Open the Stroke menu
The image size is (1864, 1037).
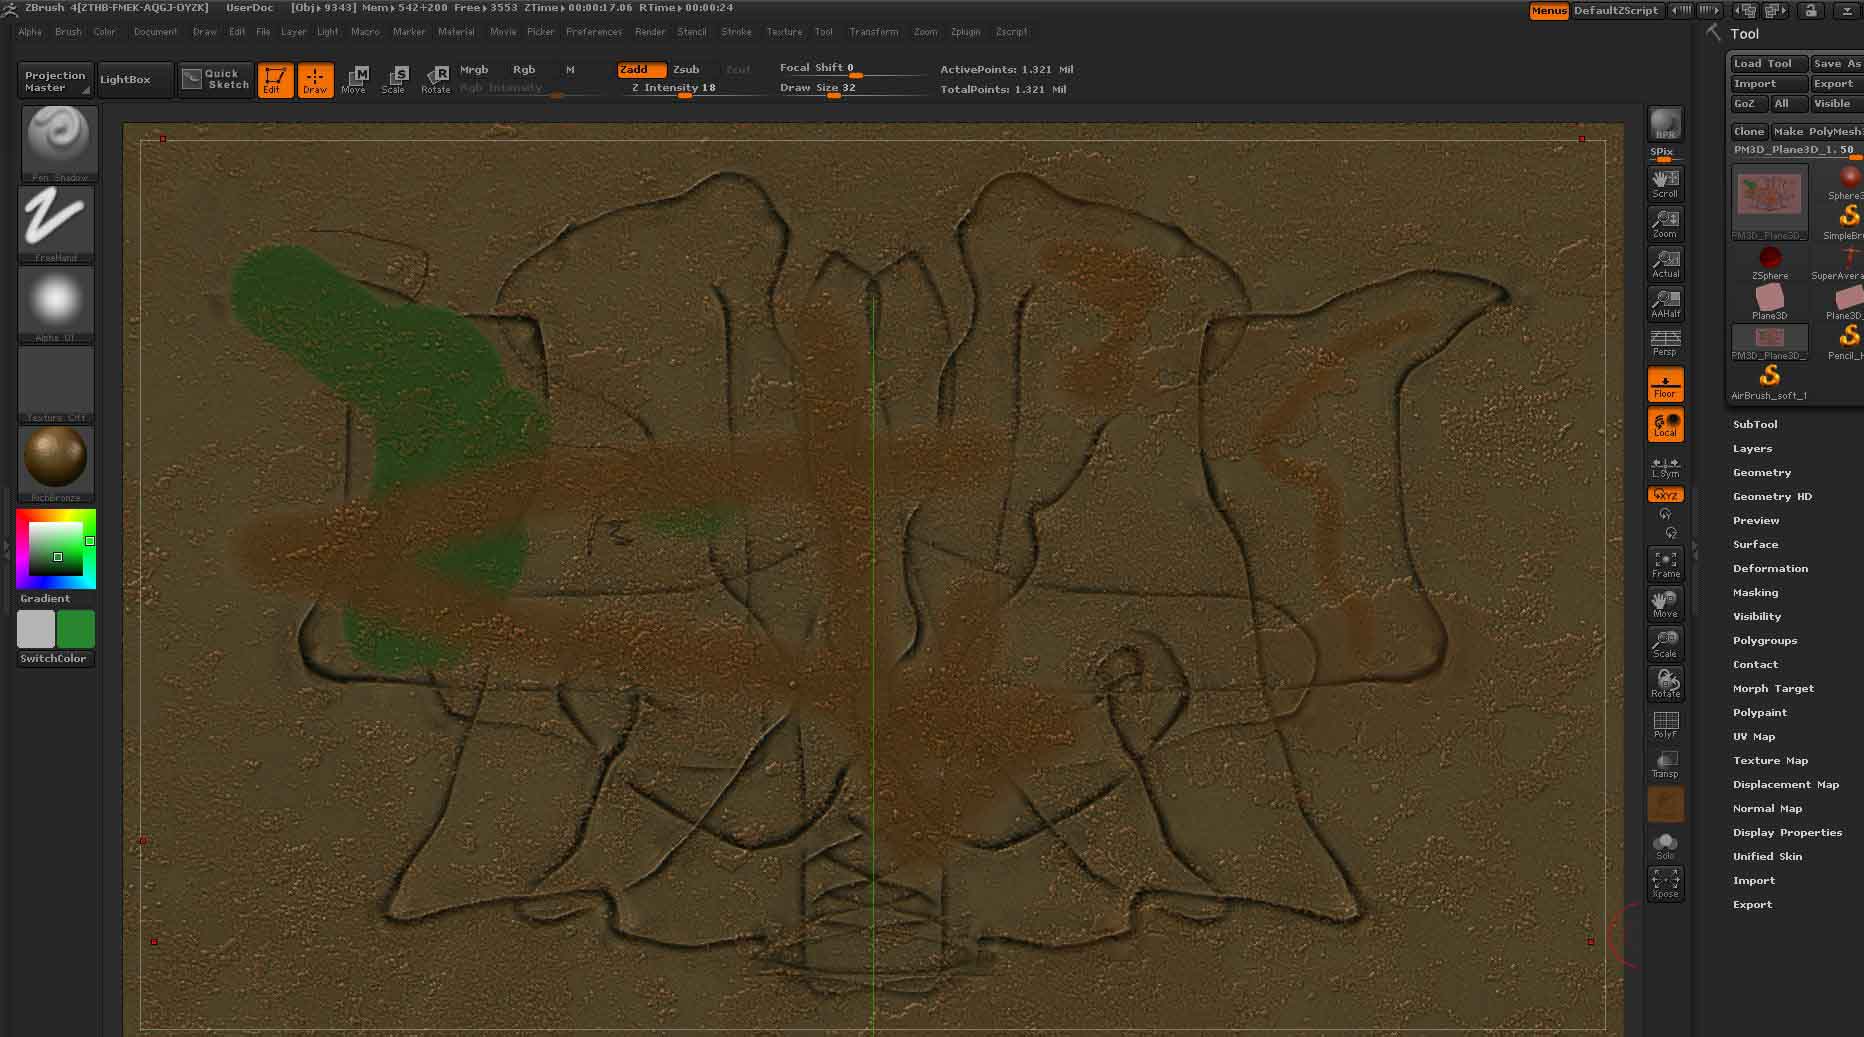(x=736, y=32)
